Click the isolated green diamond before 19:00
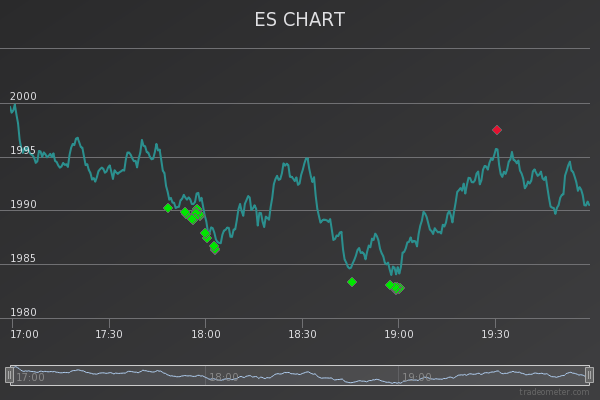Image resolution: width=600 pixels, height=400 pixels. click(352, 282)
